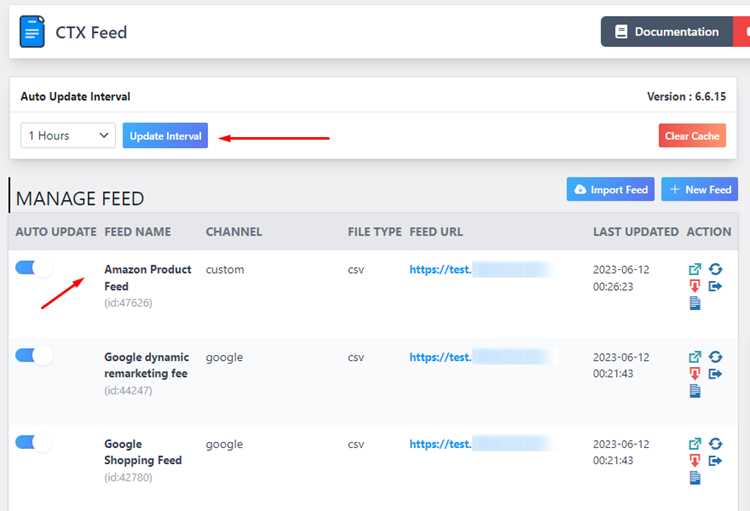Click the ACTION column header
The width and height of the screenshot is (750, 511).
[x=709, y=232]
